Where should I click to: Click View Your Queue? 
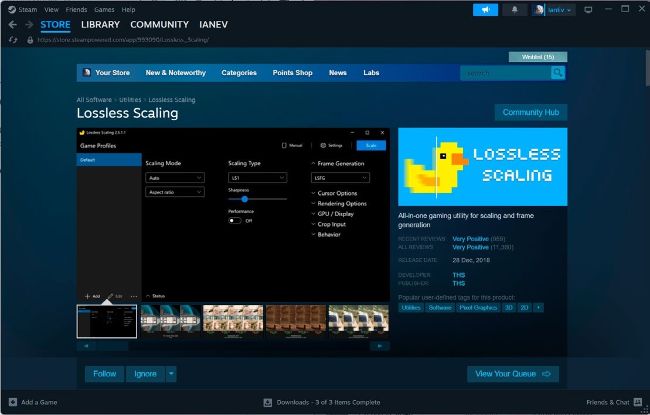pos(513,374)
